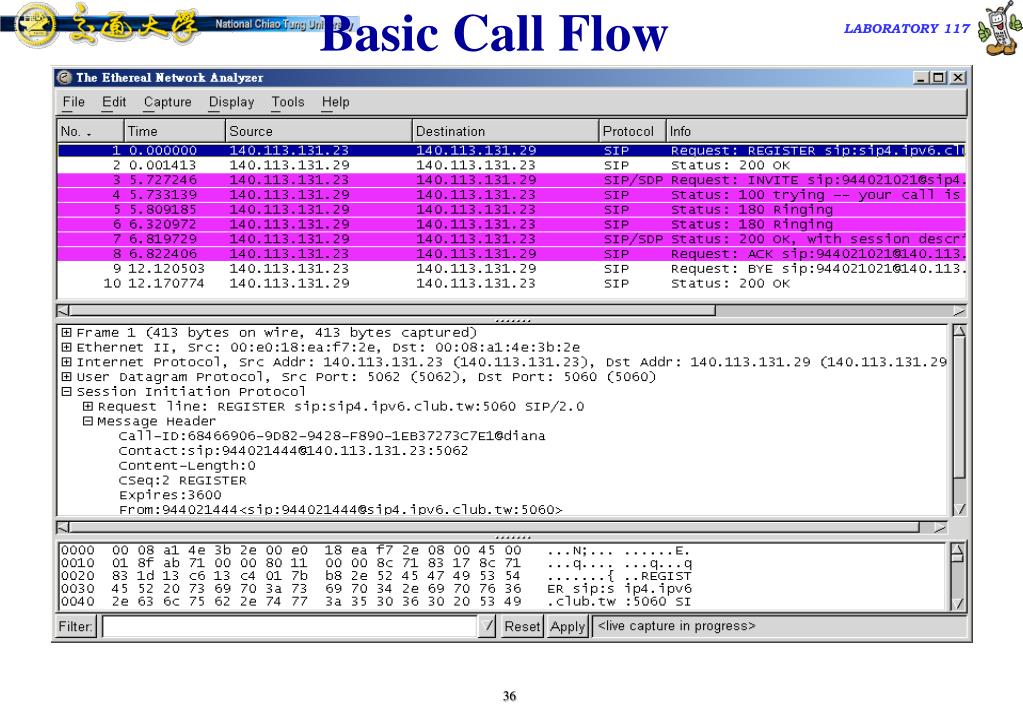The image size is (1023, 708).
Task: Click hex dump line 0040
Action: tap(376, 602)
